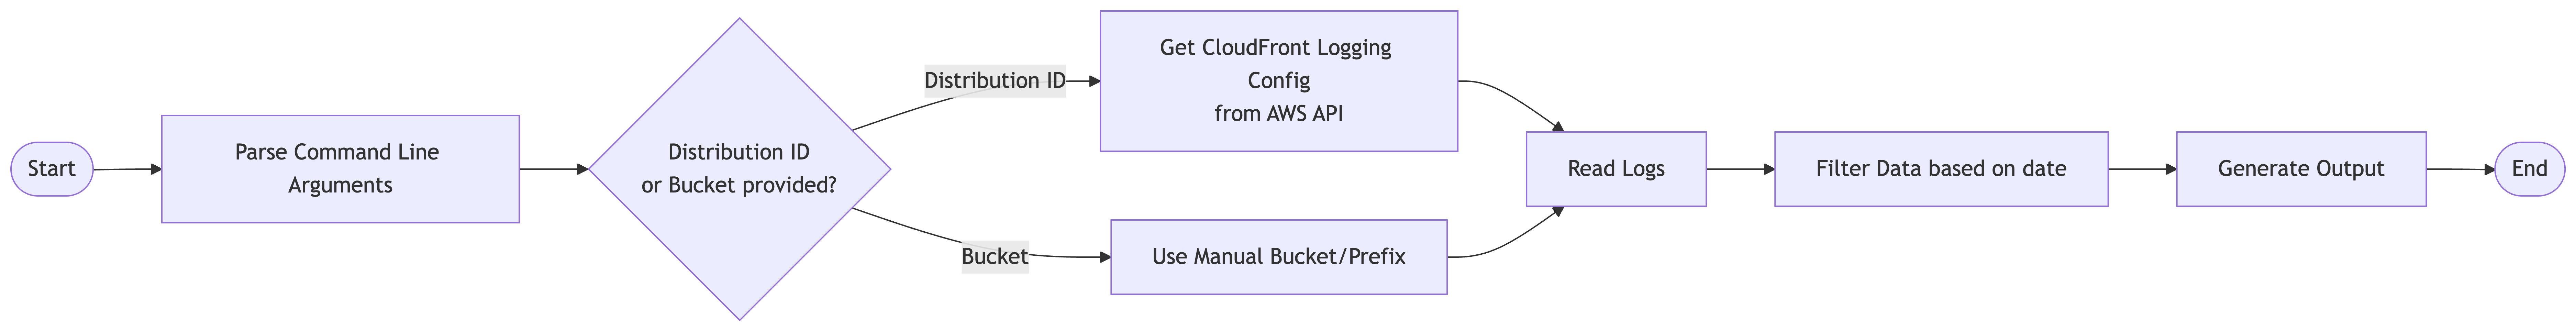Click the End node
Image resolution: width=2576 pixels, height=331 pixels.
click(x=2529, y=169)
